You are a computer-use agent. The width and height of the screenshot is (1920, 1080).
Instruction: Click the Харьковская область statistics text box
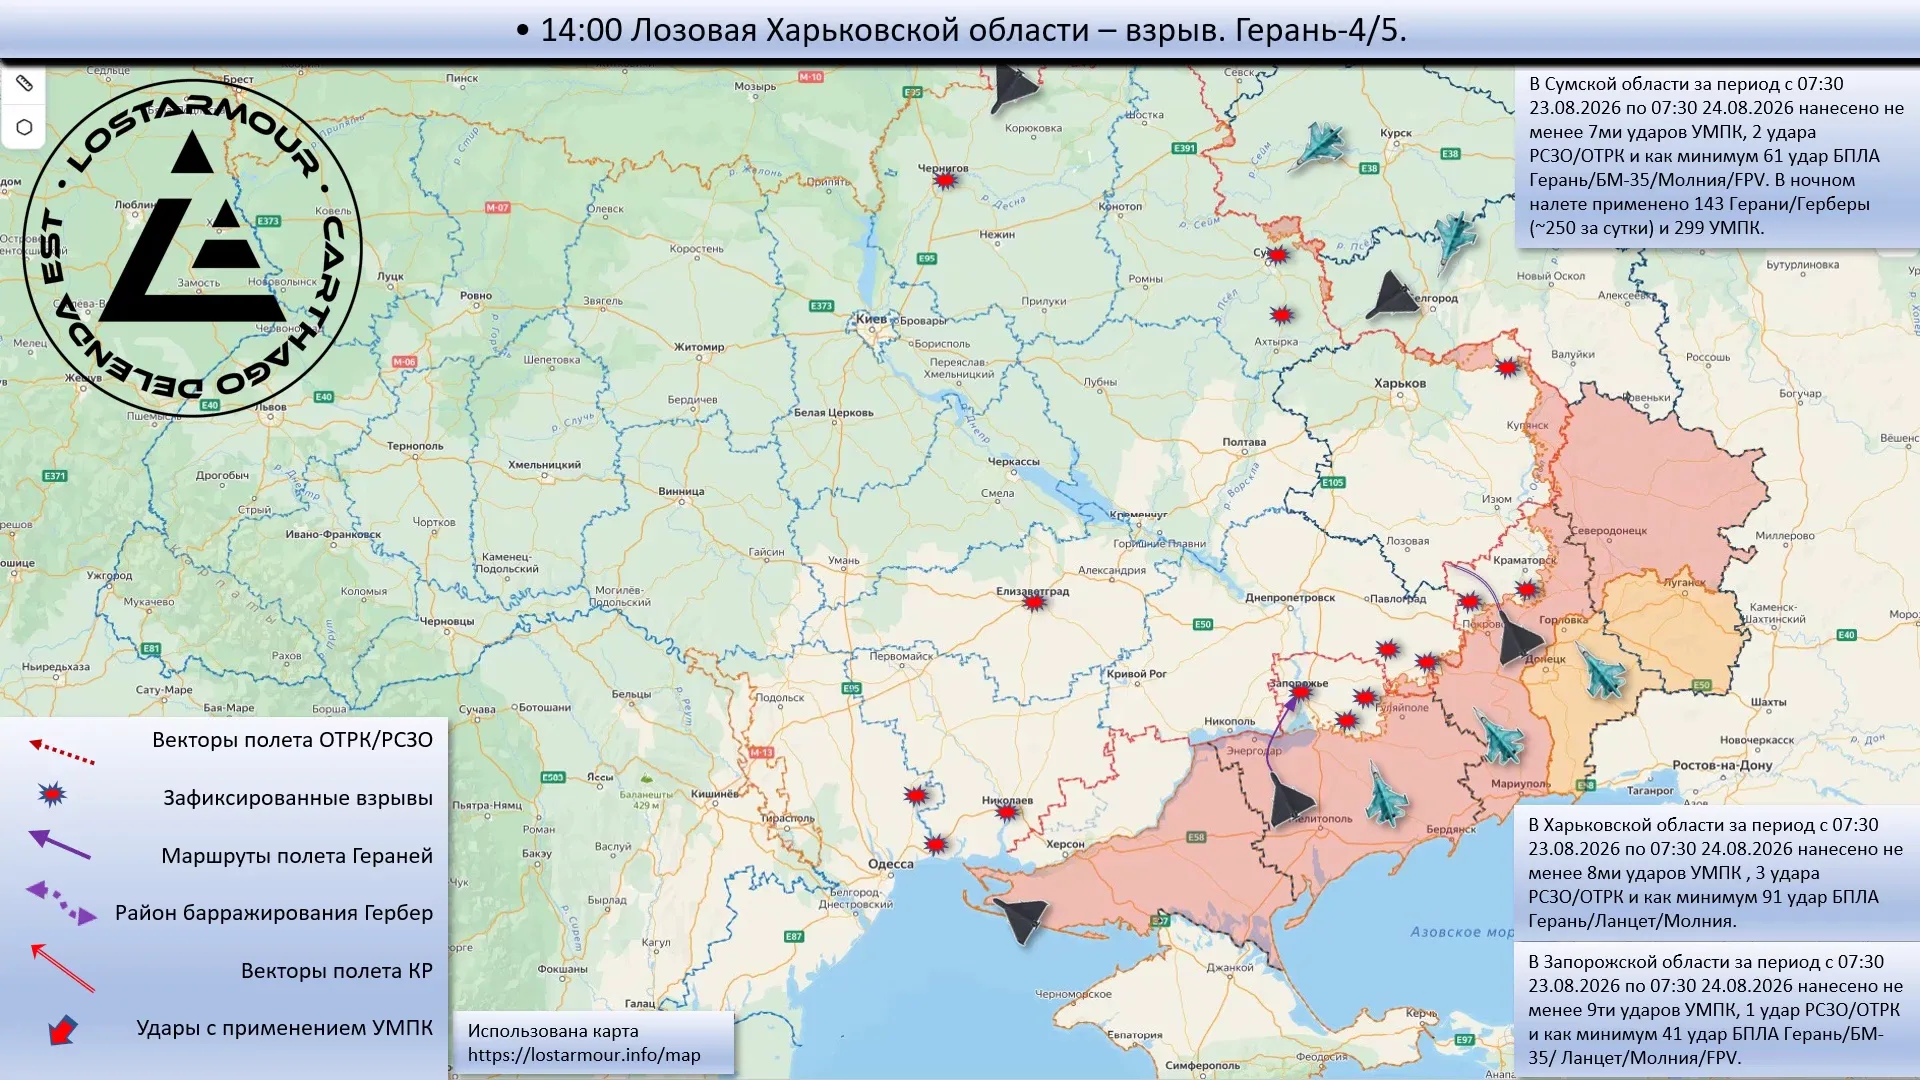tap(1715, 873)
